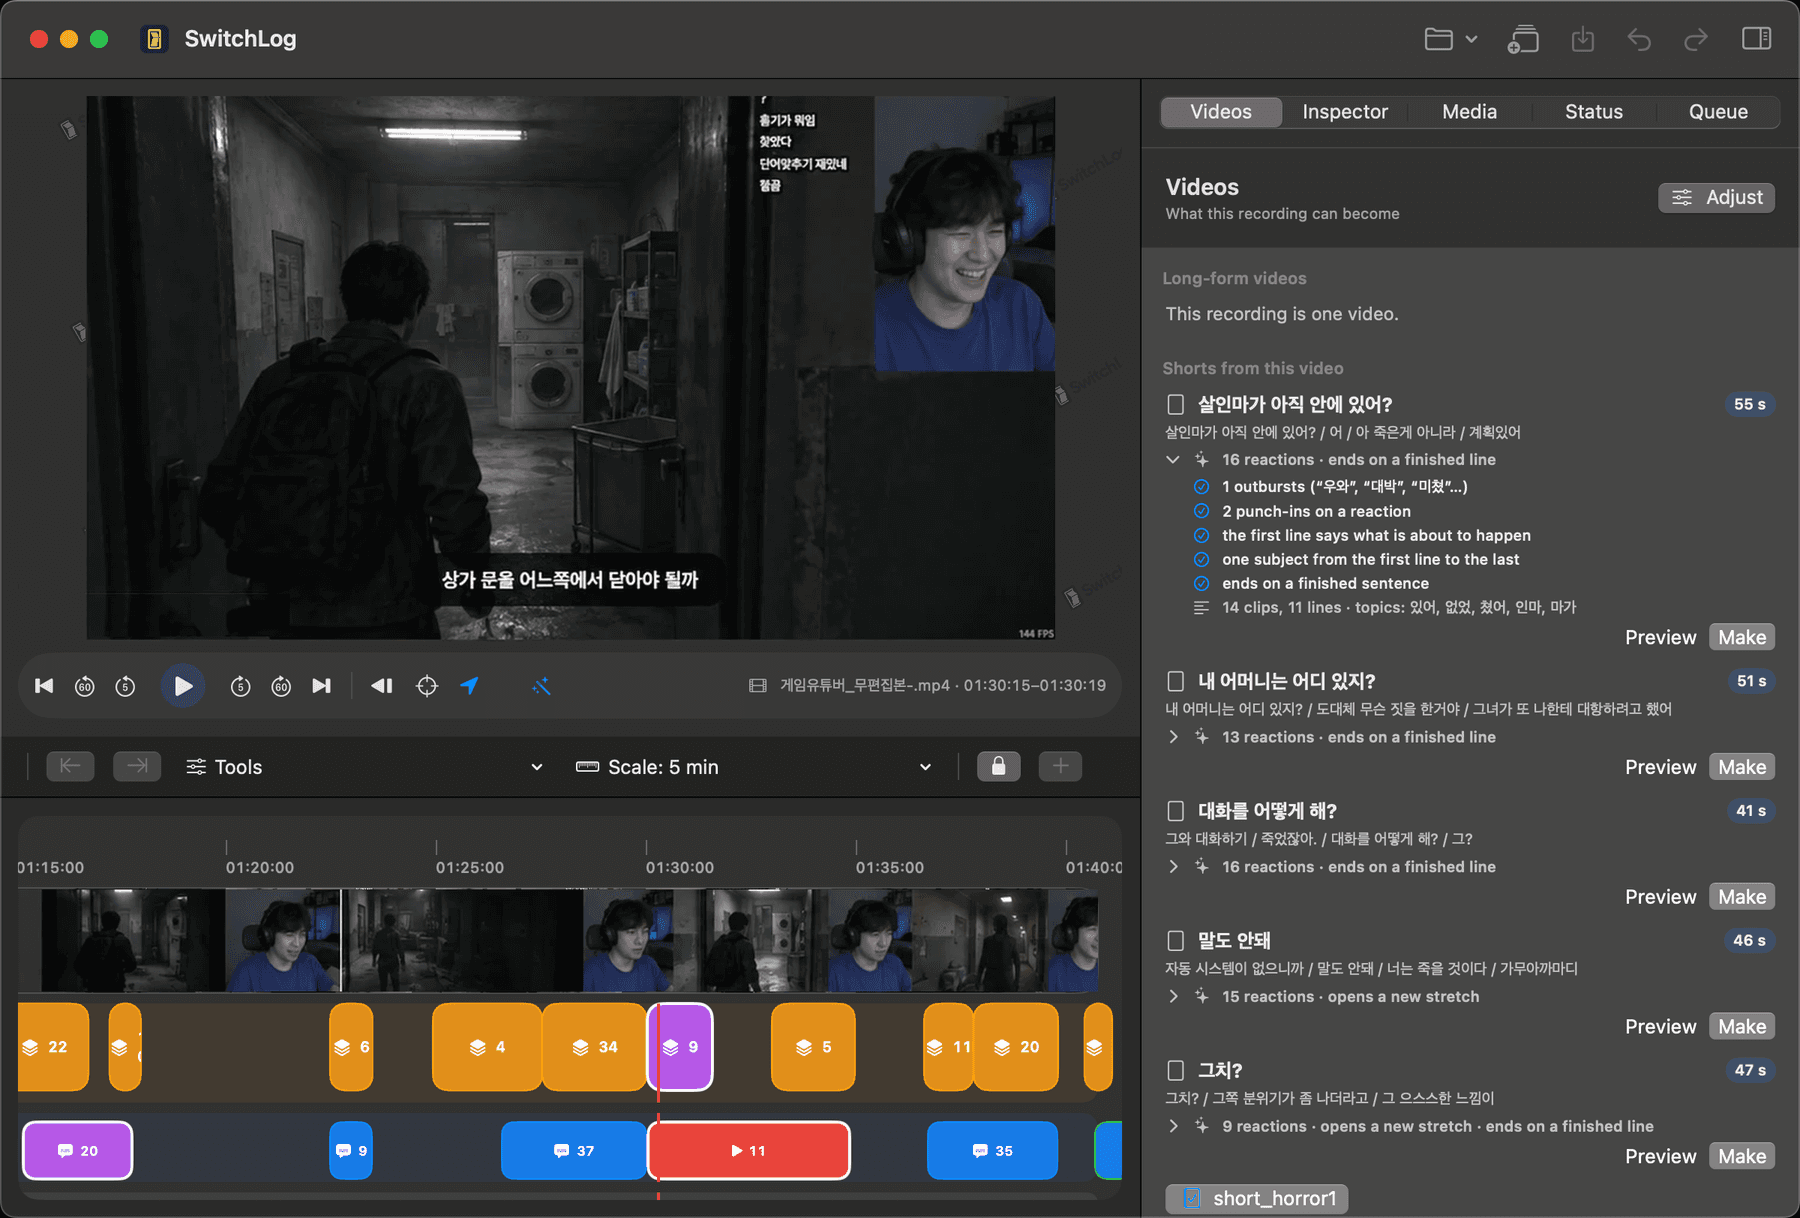
Task: Click the download arrow icon in the title bar
Action: [x=1582, y=39]
